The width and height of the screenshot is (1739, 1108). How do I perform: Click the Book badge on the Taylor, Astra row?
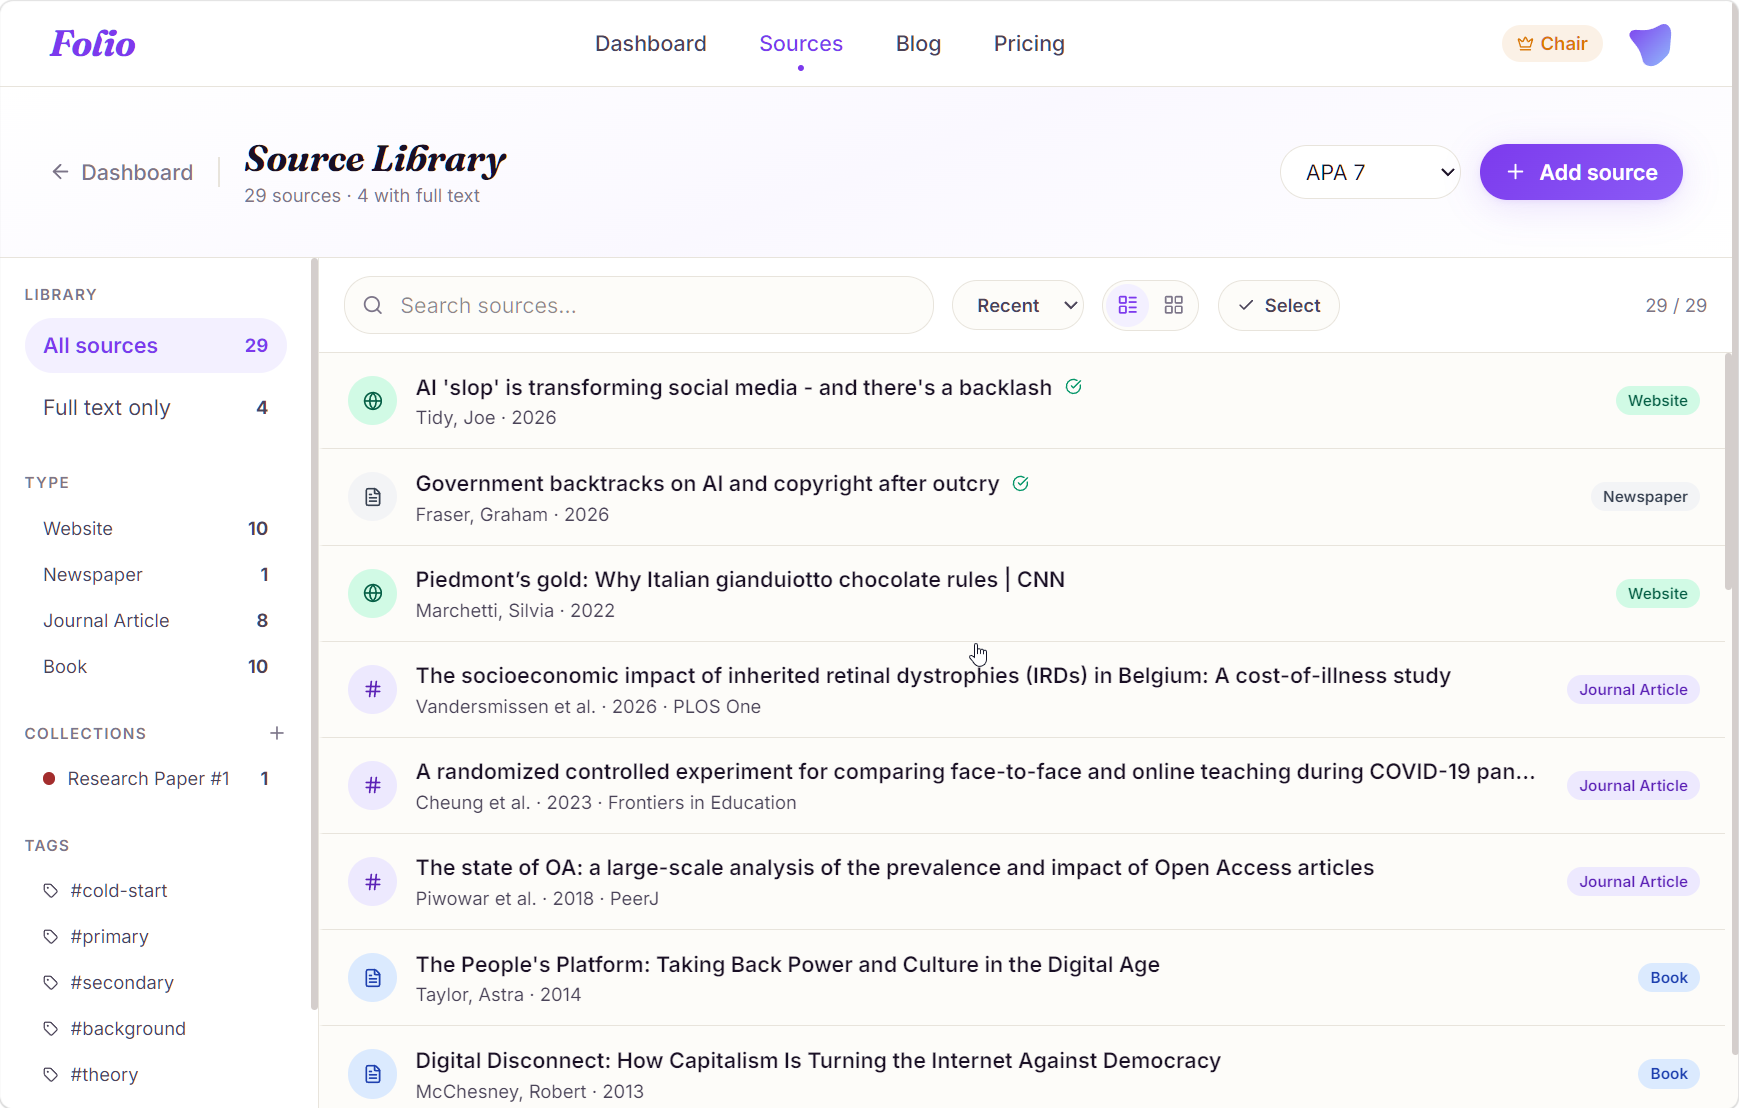pyautogui.click(x=1668, y=977)
